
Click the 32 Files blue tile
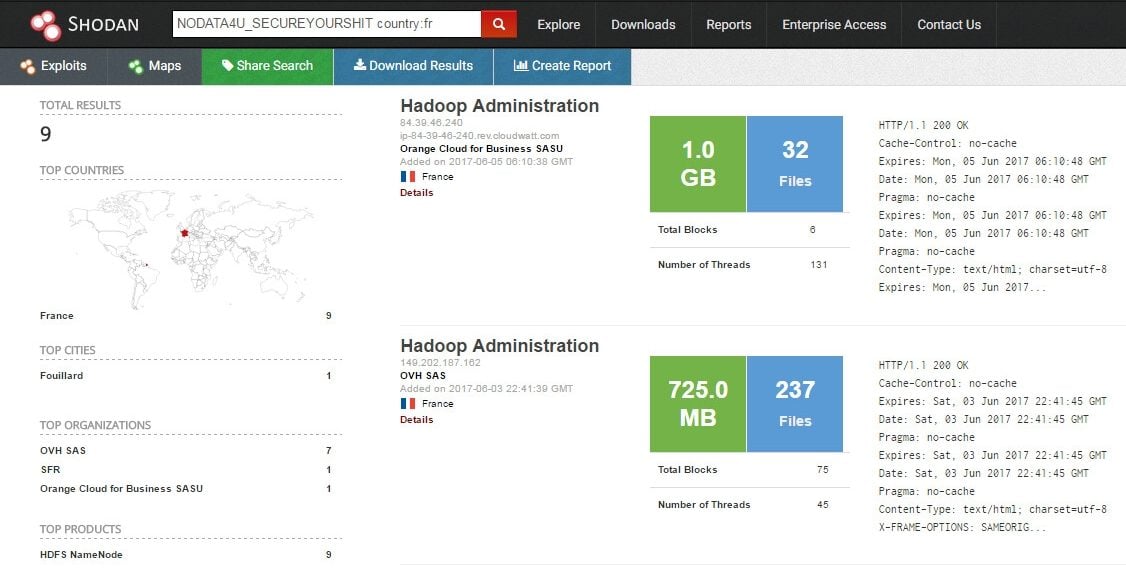click(x=795, y=164)
